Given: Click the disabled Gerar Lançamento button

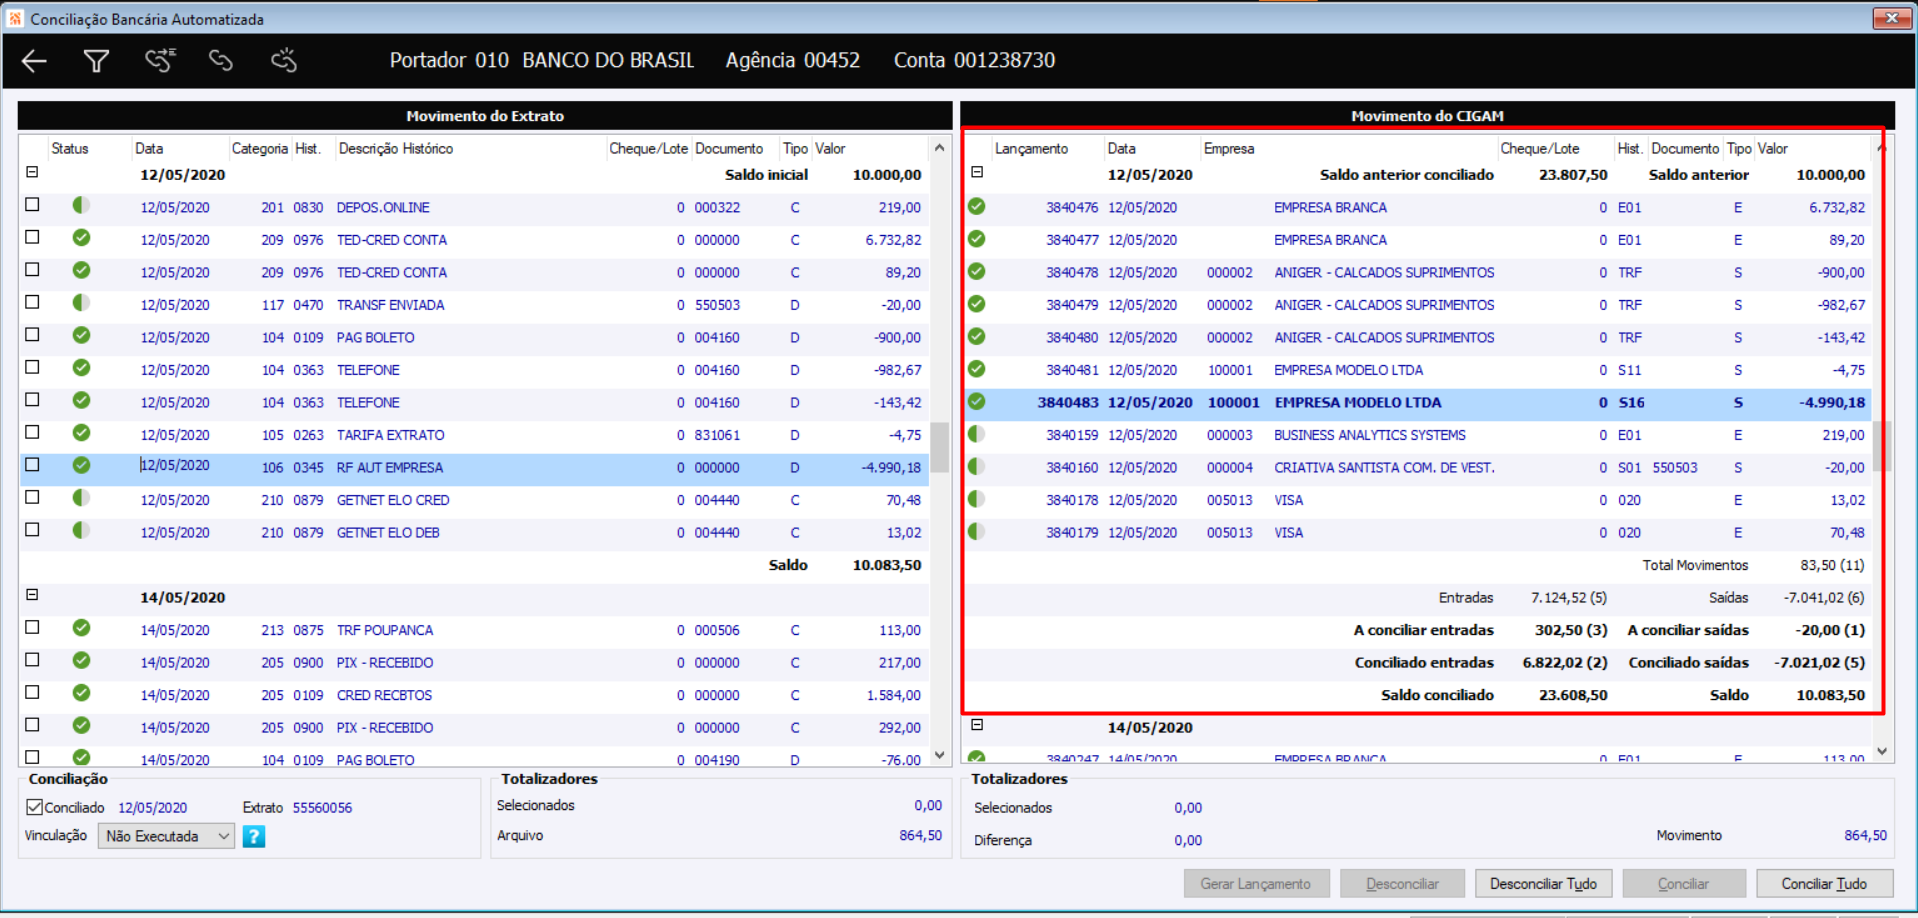Looking at the screenshot, I should click(1256, 884).
